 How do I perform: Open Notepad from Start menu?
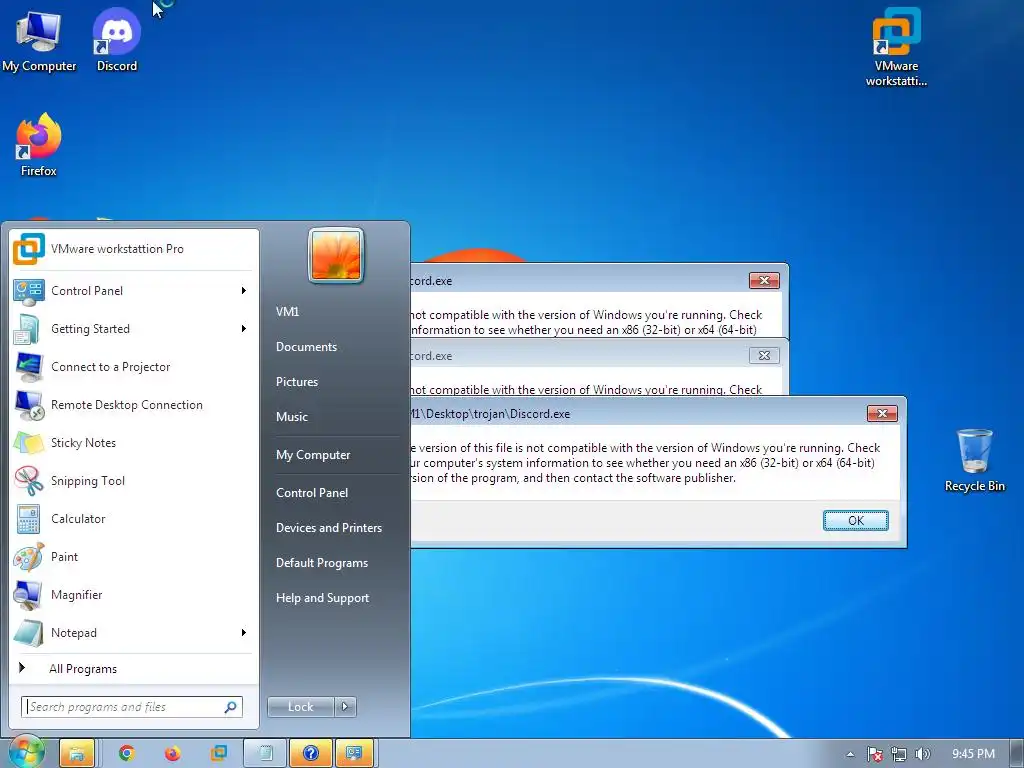tap(133, 633)
